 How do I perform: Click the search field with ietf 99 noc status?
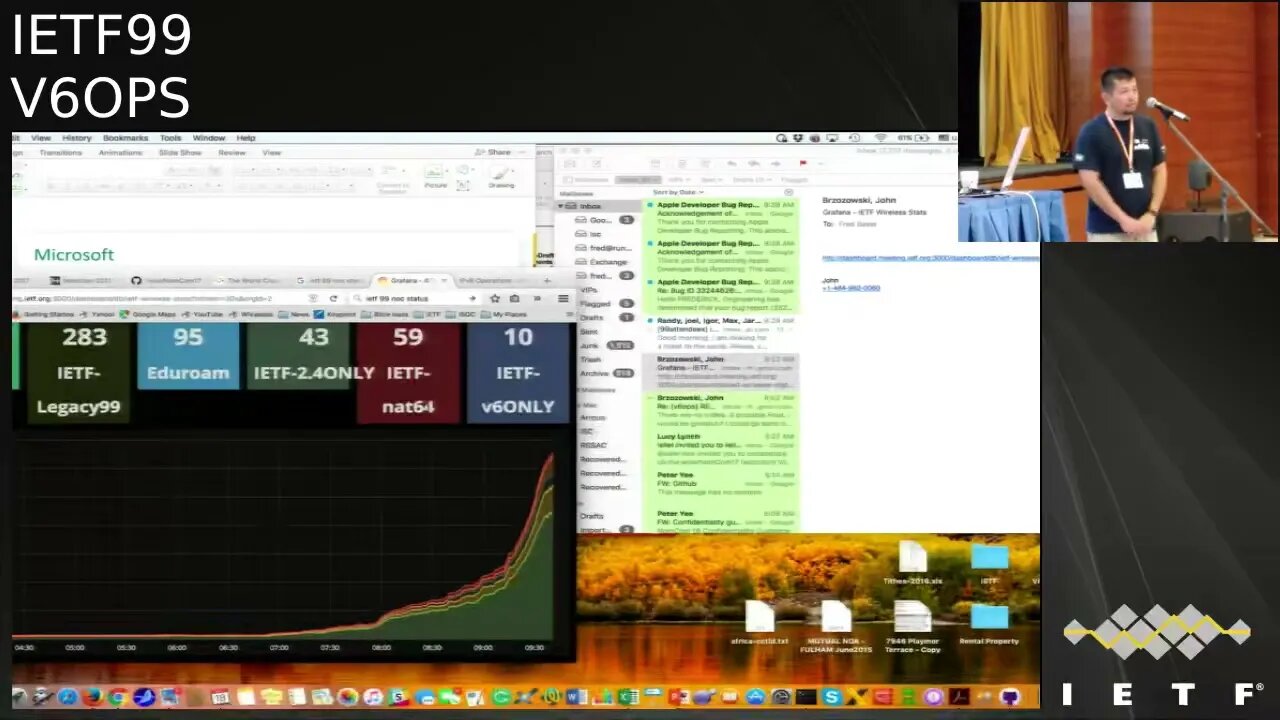point(416,298)
